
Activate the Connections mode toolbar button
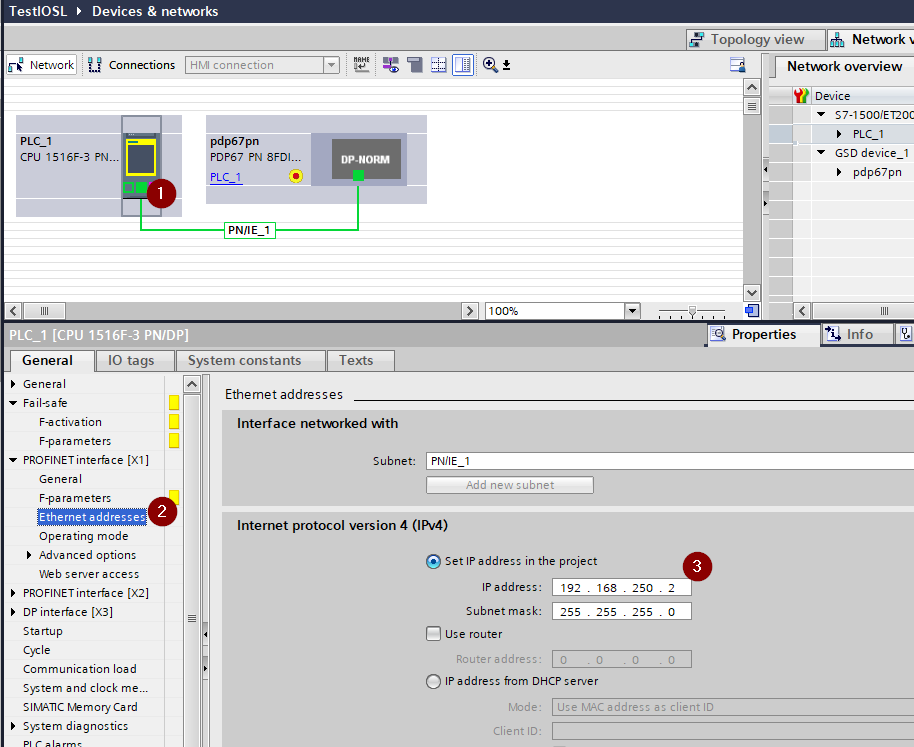tap(132, 65)
